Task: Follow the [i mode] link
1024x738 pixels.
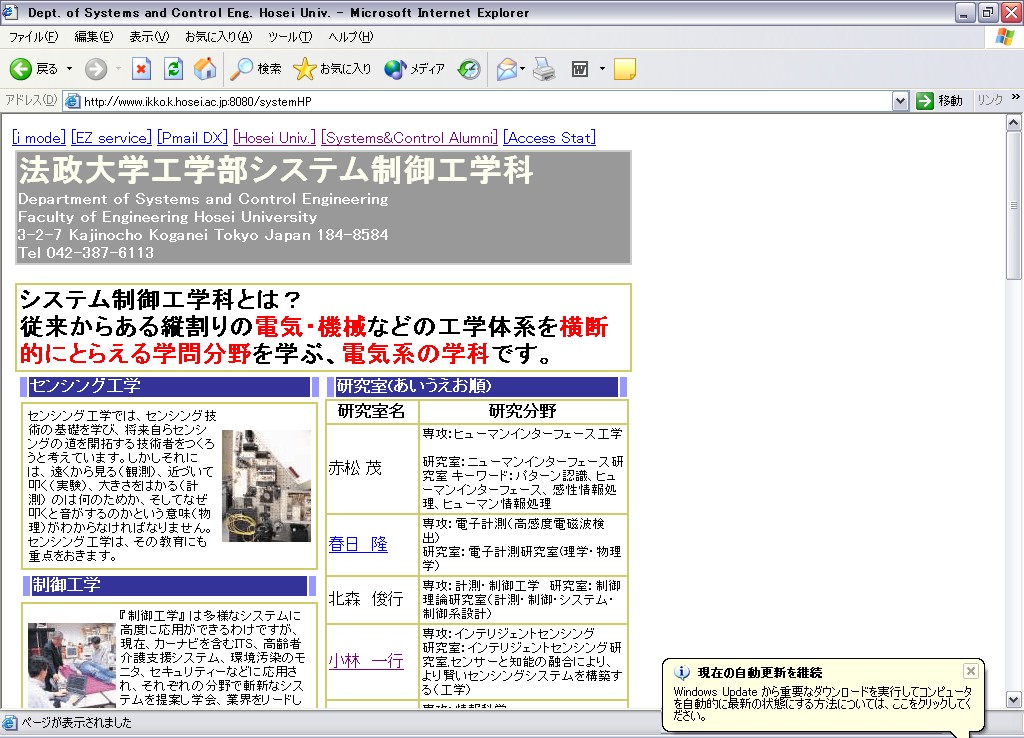Action: click(x=39, y=138)
